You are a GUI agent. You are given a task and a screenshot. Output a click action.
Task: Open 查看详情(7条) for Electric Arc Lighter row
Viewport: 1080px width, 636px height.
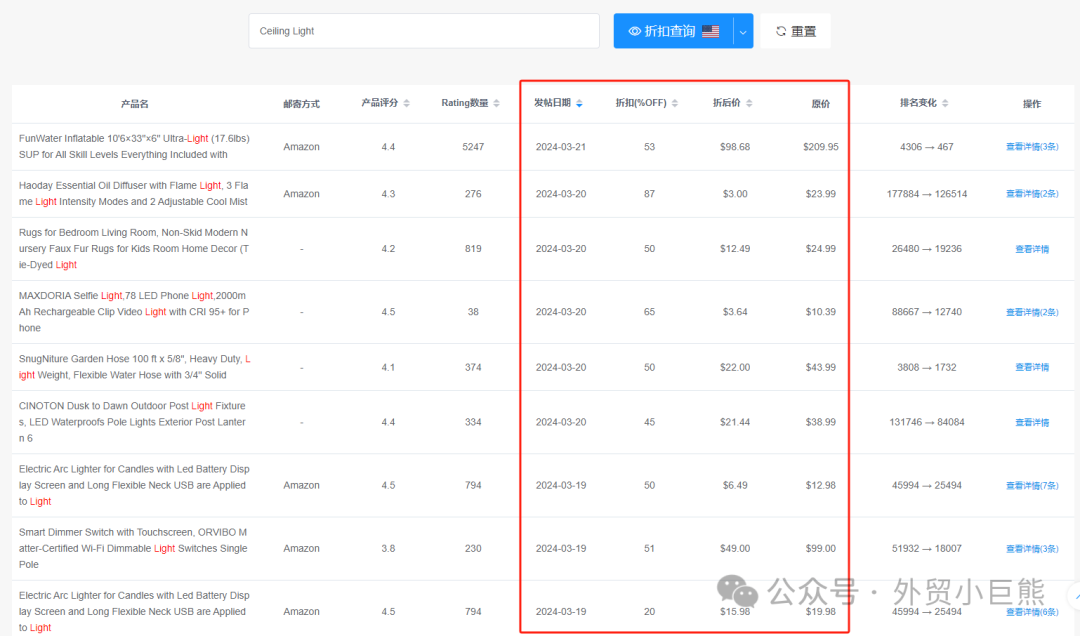[1032, 486]
